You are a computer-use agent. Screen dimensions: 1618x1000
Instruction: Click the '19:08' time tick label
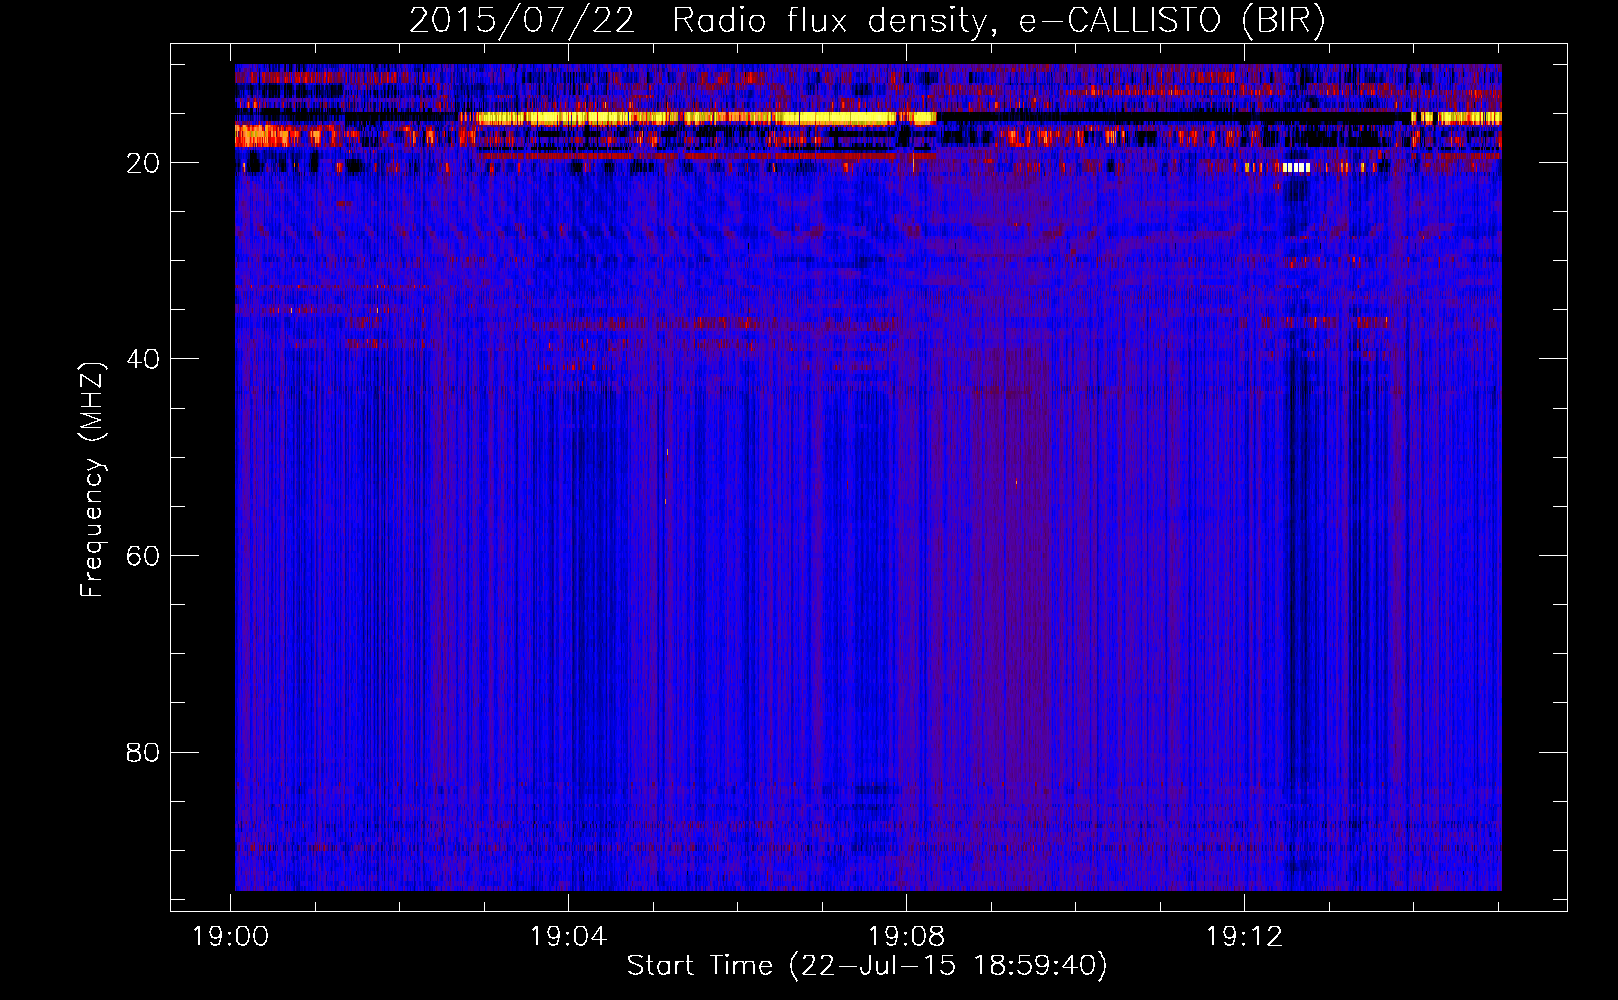(x=906, y=937)
